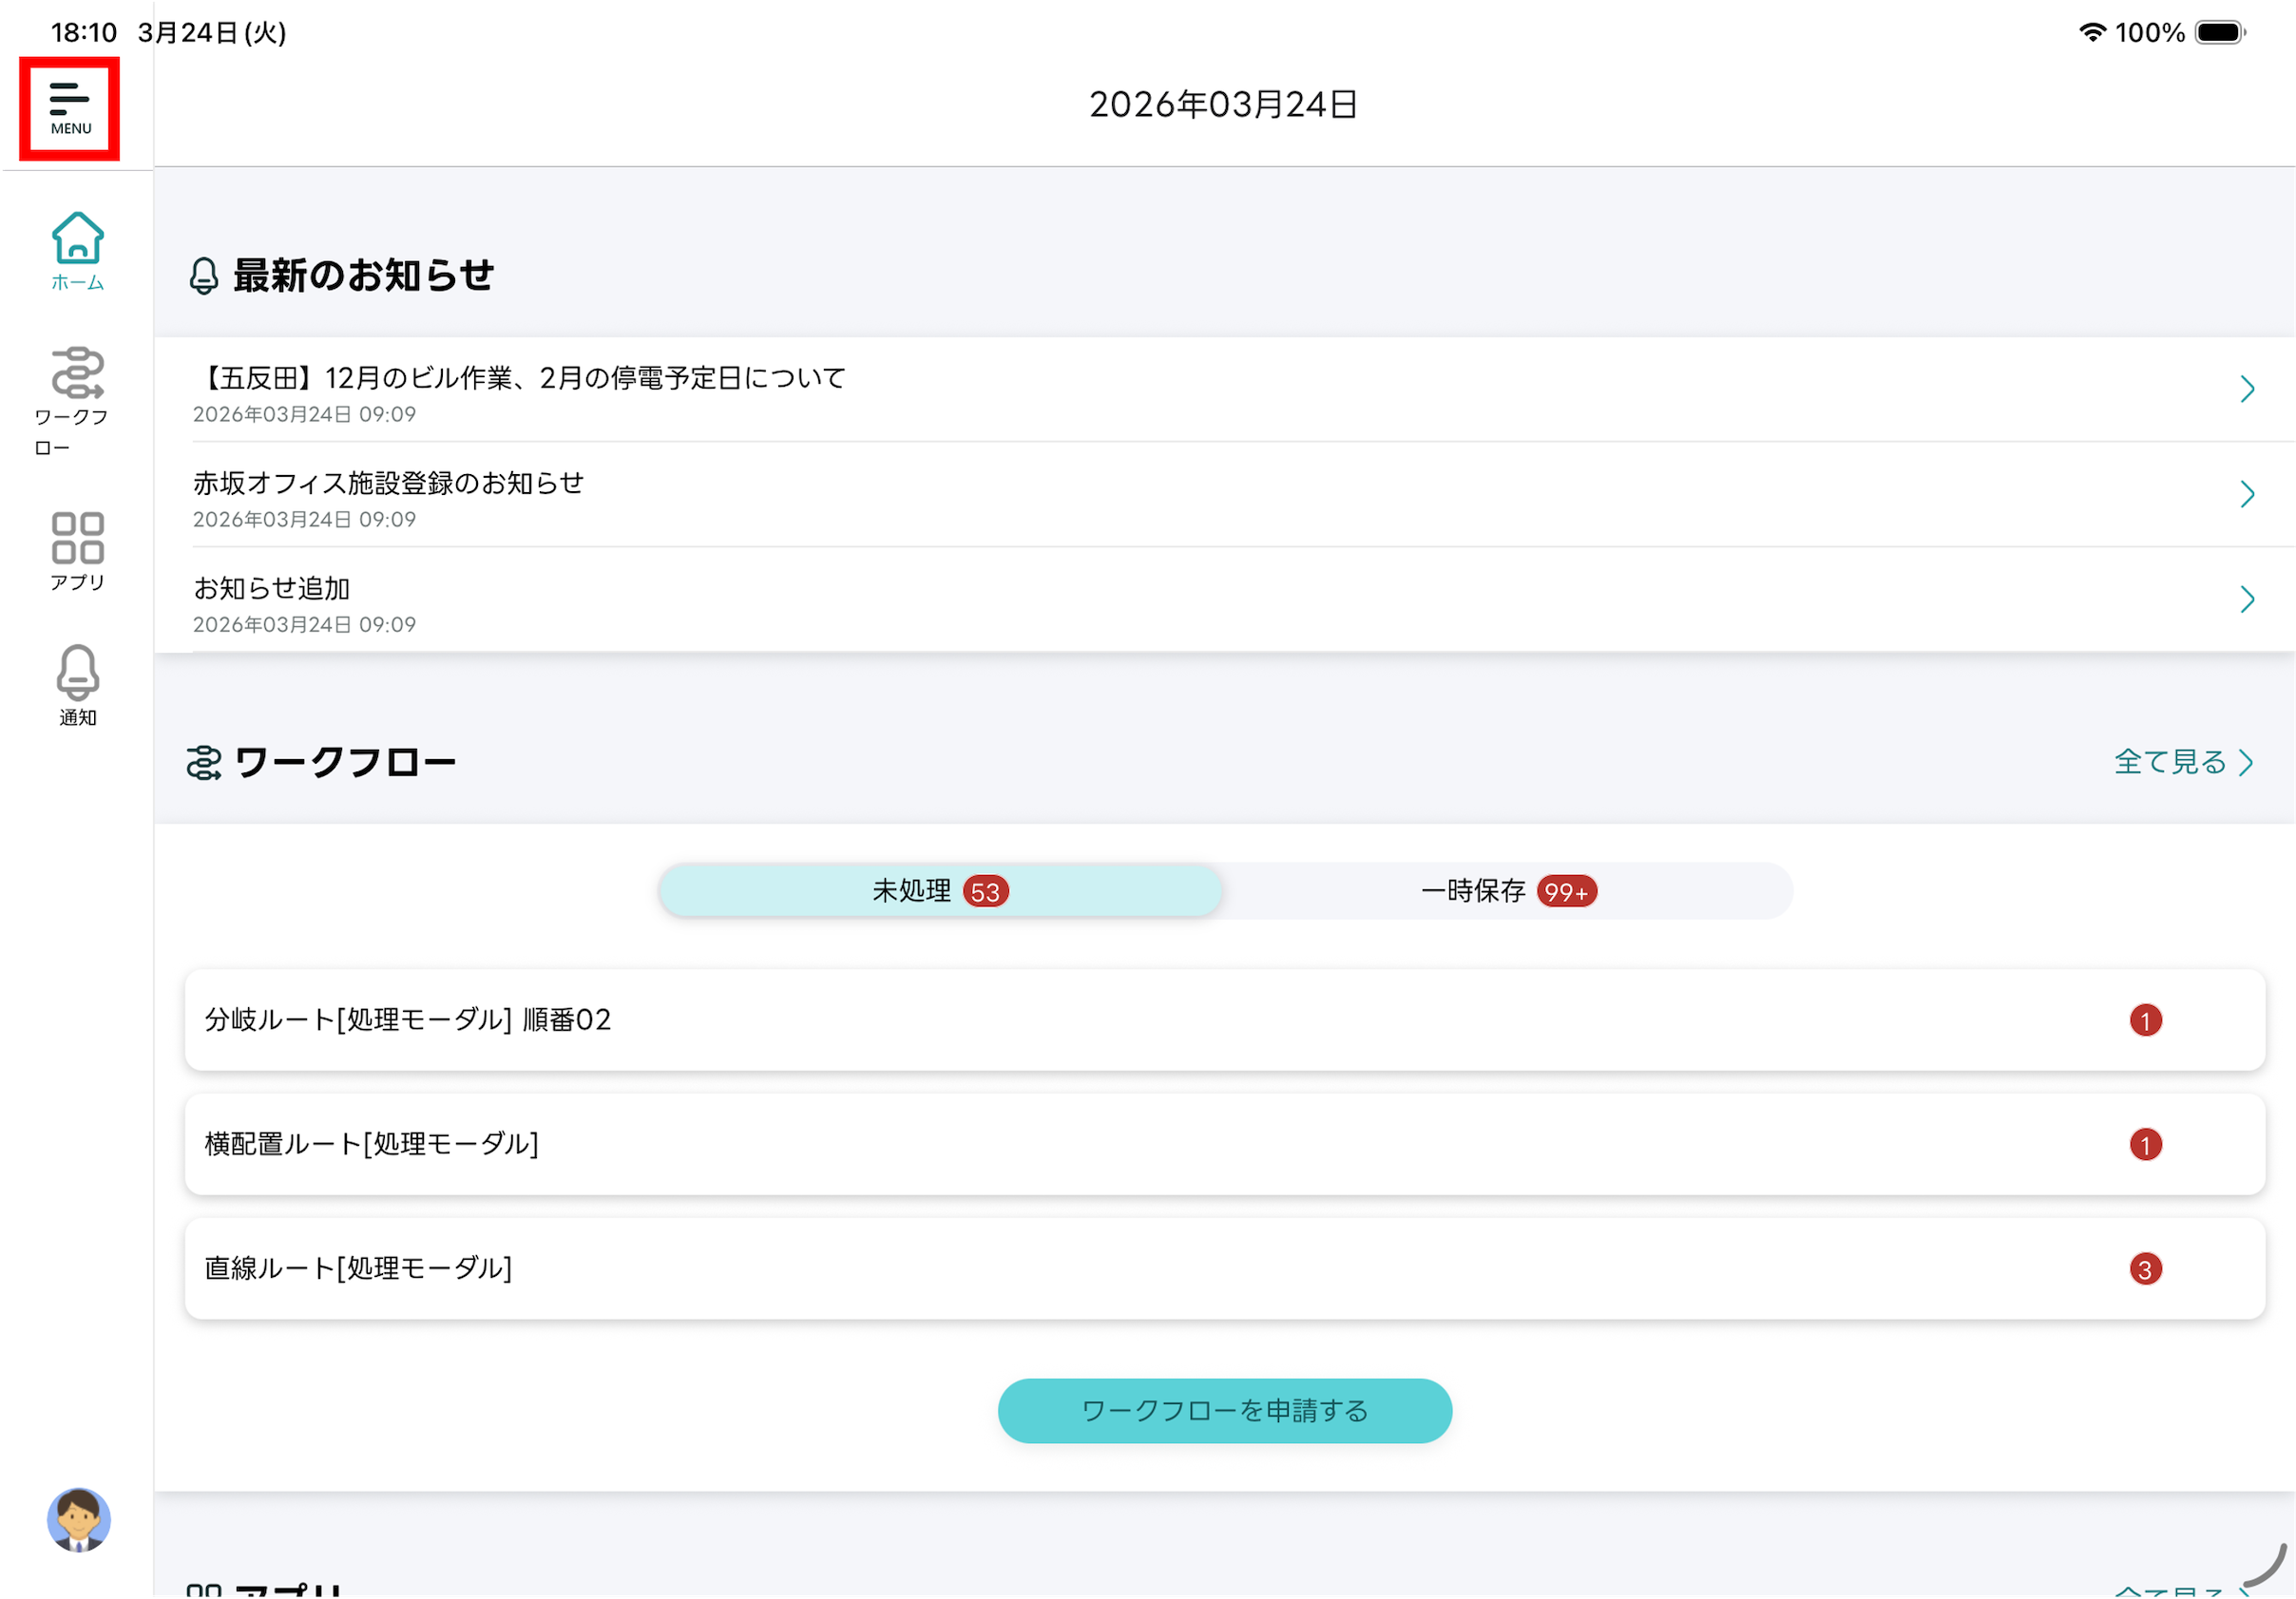This screenshot has width=2296, height=1599.
Task: Tap the Wi-Fi status icon
Action: click(2092, 33)
